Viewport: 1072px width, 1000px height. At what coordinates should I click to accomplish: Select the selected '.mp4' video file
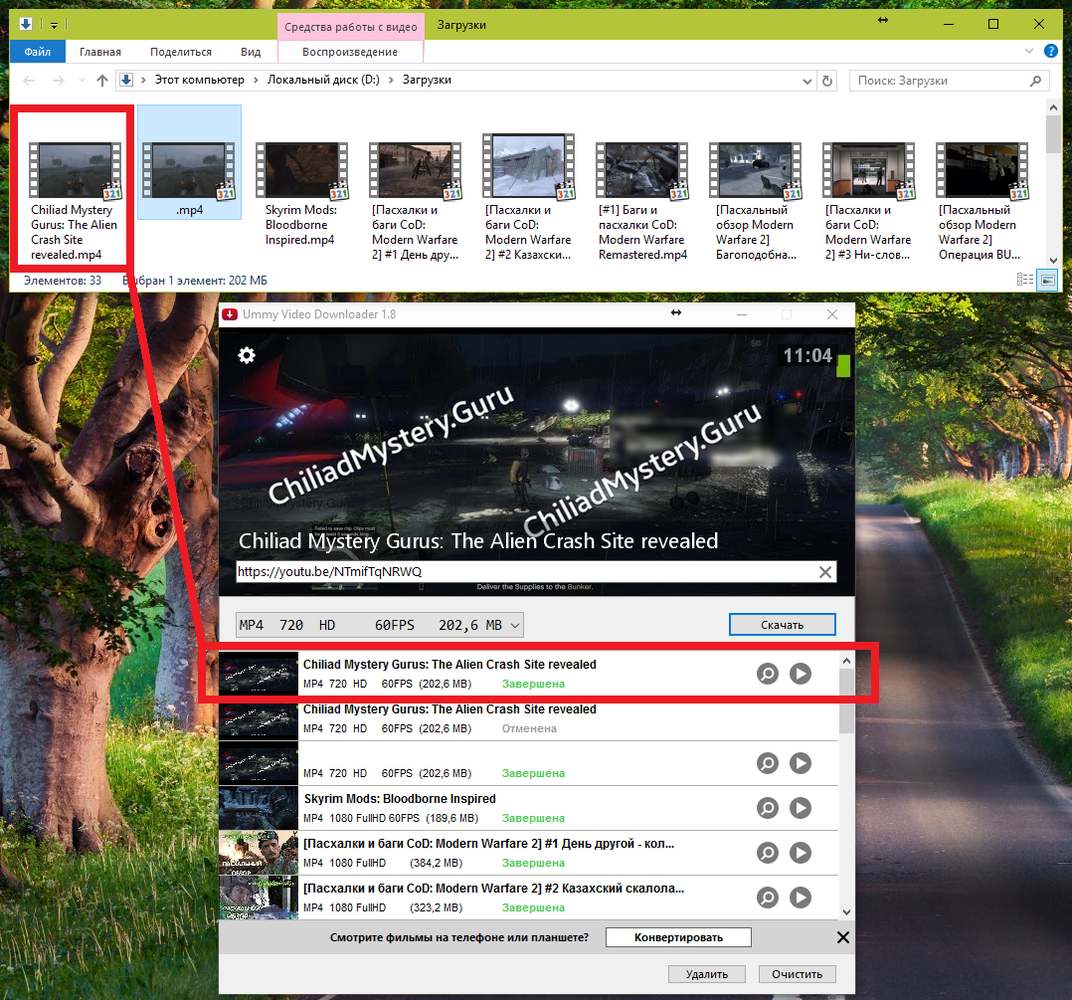(189, 162)
